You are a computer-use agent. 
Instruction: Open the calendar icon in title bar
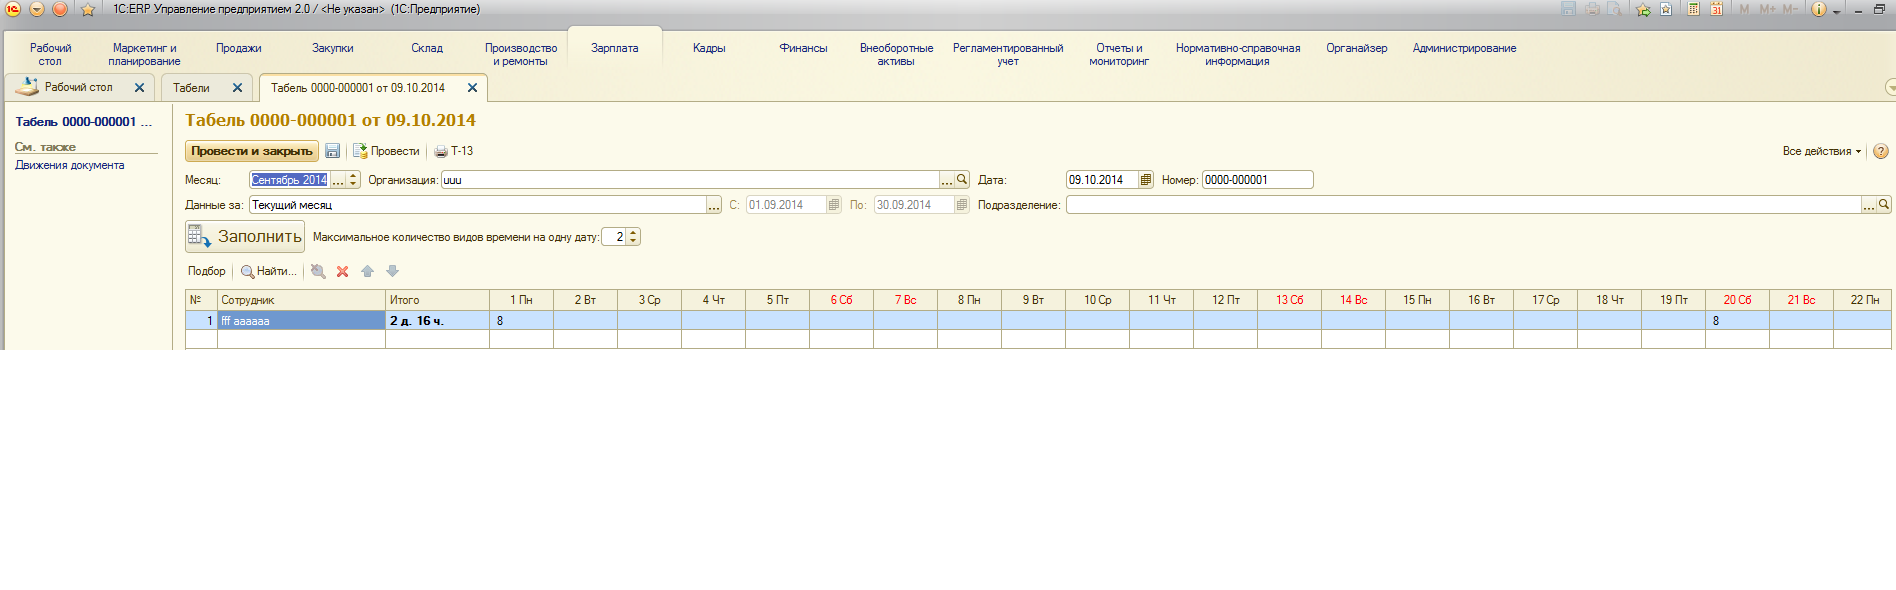tap(1716, 9)
